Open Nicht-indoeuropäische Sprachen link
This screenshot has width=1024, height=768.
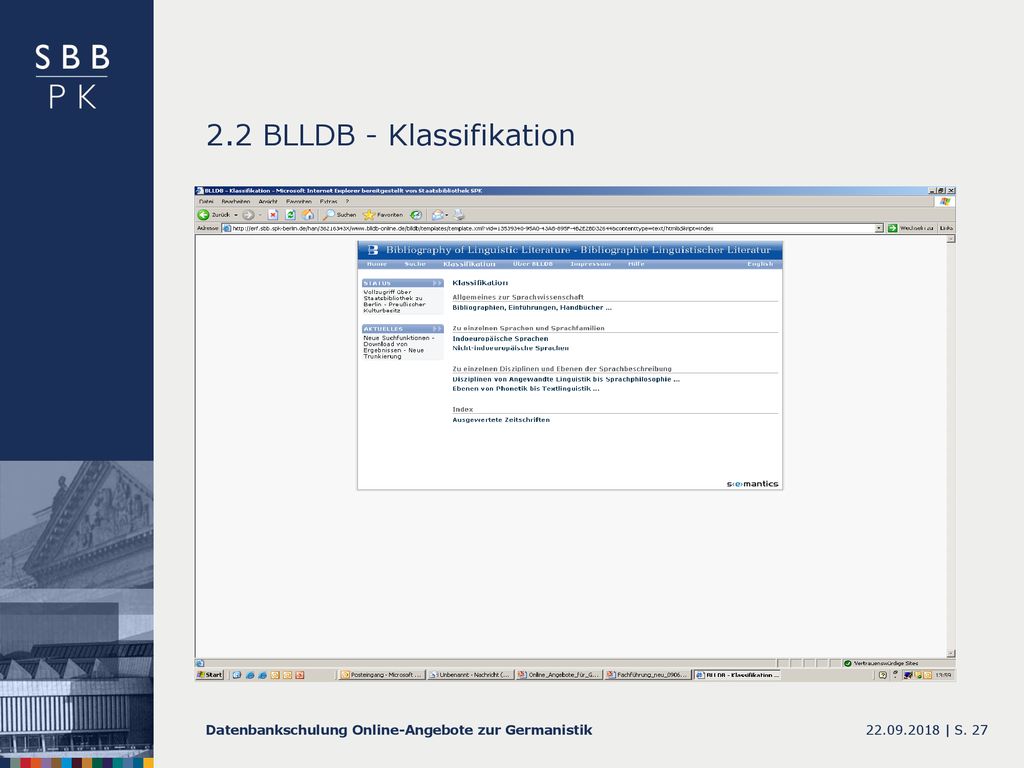click(511, 348)
